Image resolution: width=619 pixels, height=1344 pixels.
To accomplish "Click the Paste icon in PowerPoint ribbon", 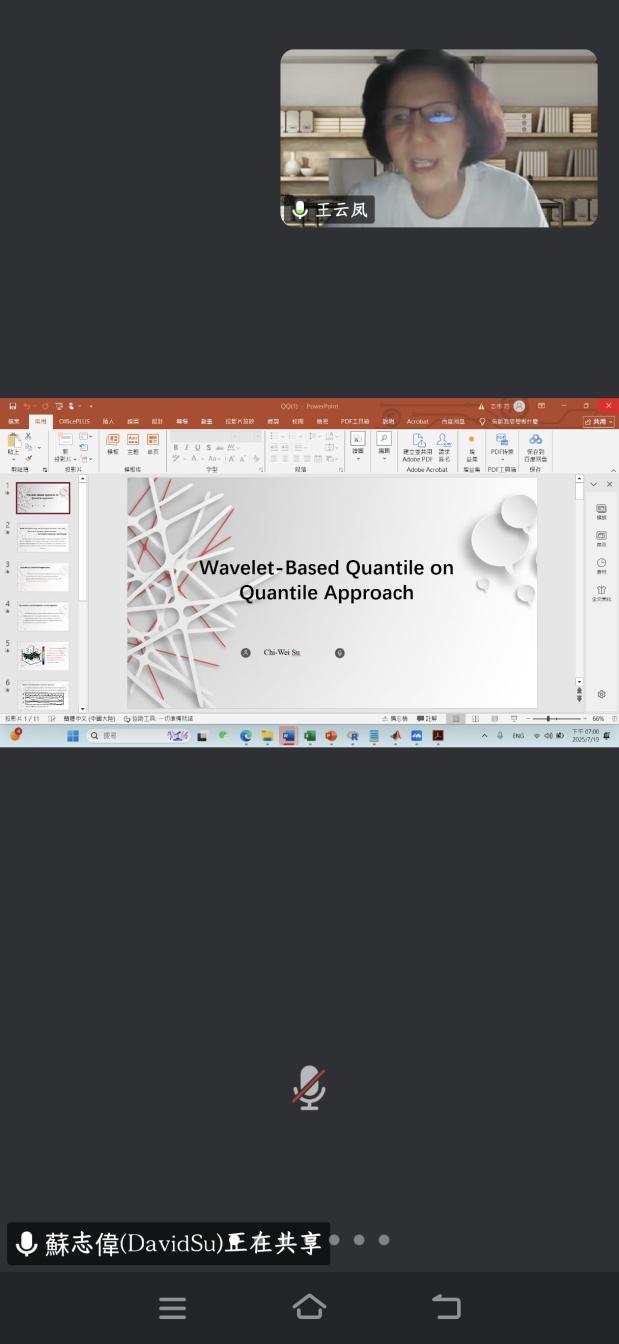I will point(14,441).
